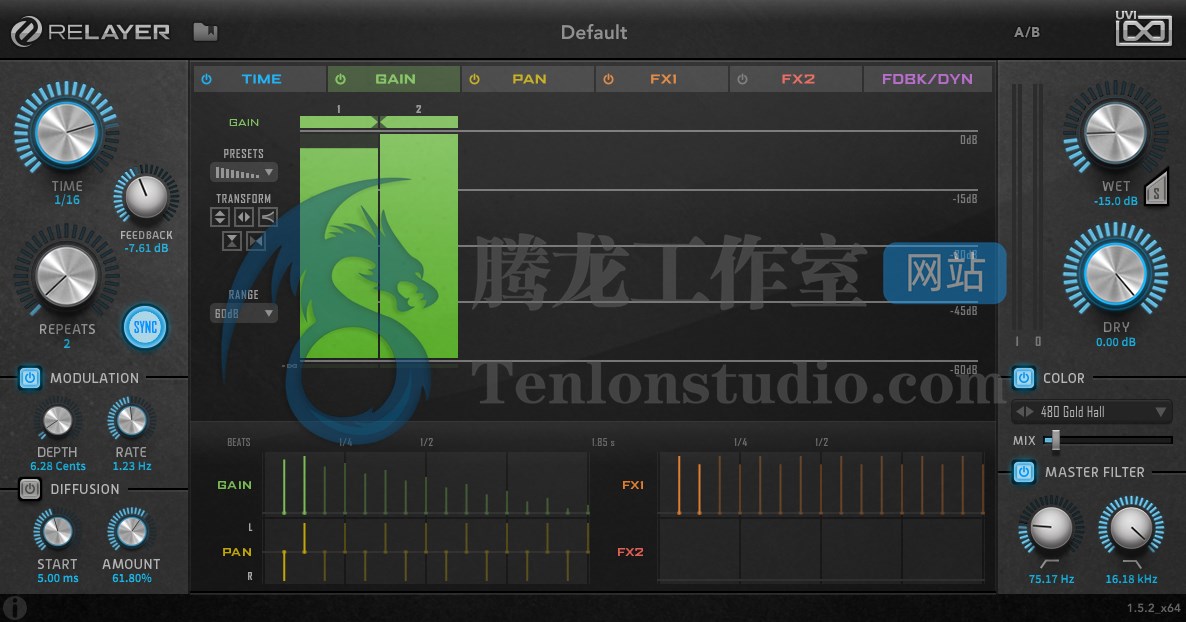The width and height of the screenshot is (1186, 622).
Task: Toggle the FX1 layer power button
Action: click(x=608, y=79)
